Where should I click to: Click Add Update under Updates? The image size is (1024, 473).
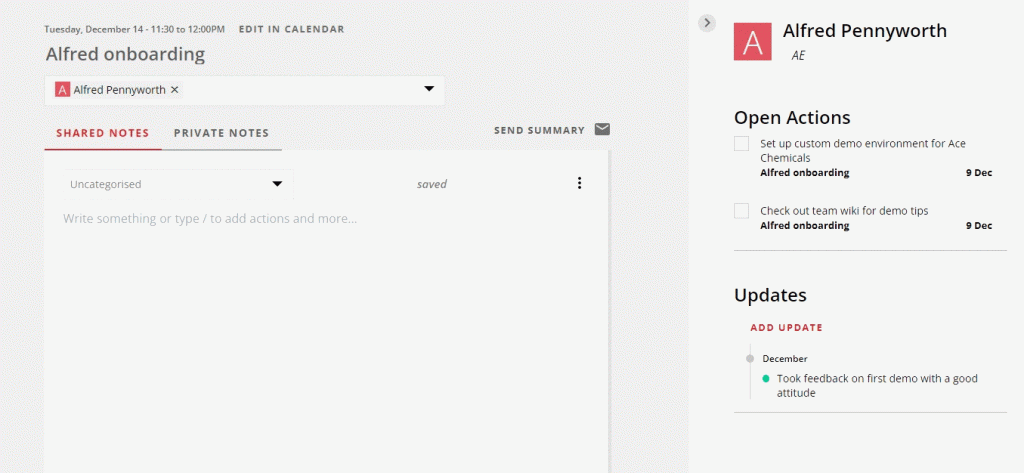pyautogui.click(x=786, y=327)
